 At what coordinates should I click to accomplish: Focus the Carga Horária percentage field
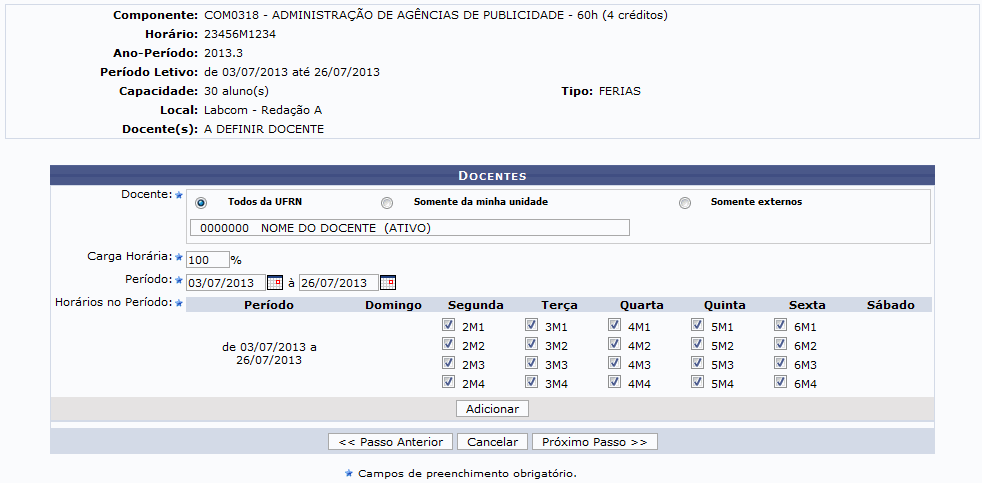pyautogui.click(x=207, y=259)
